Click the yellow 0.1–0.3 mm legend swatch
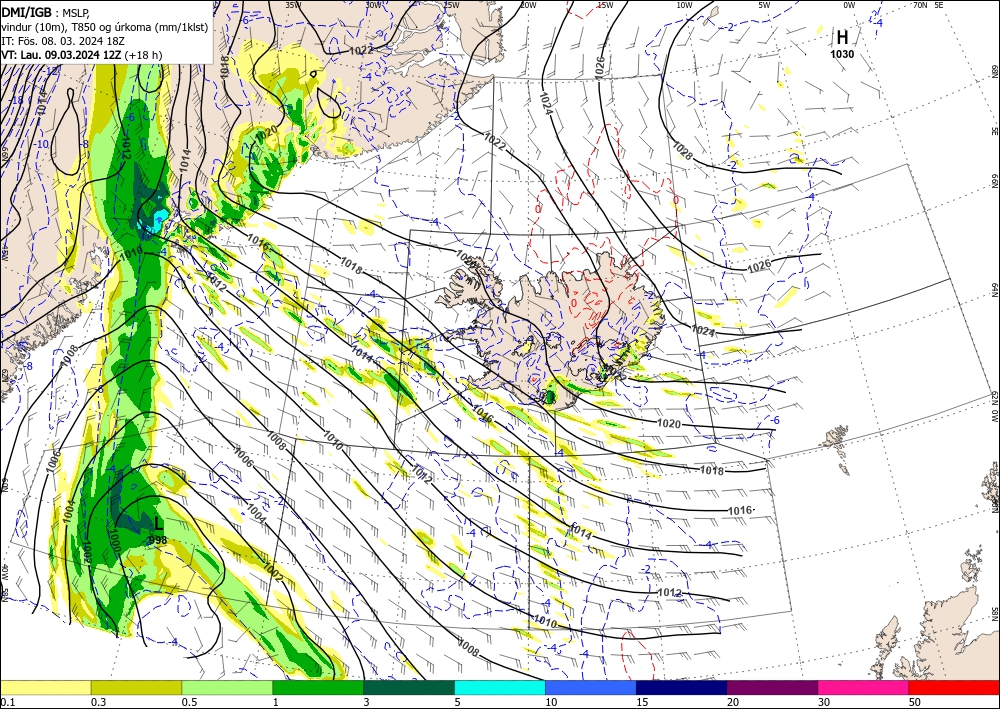The height and width of the screenshot is (709, 1000). coord(45,687)
